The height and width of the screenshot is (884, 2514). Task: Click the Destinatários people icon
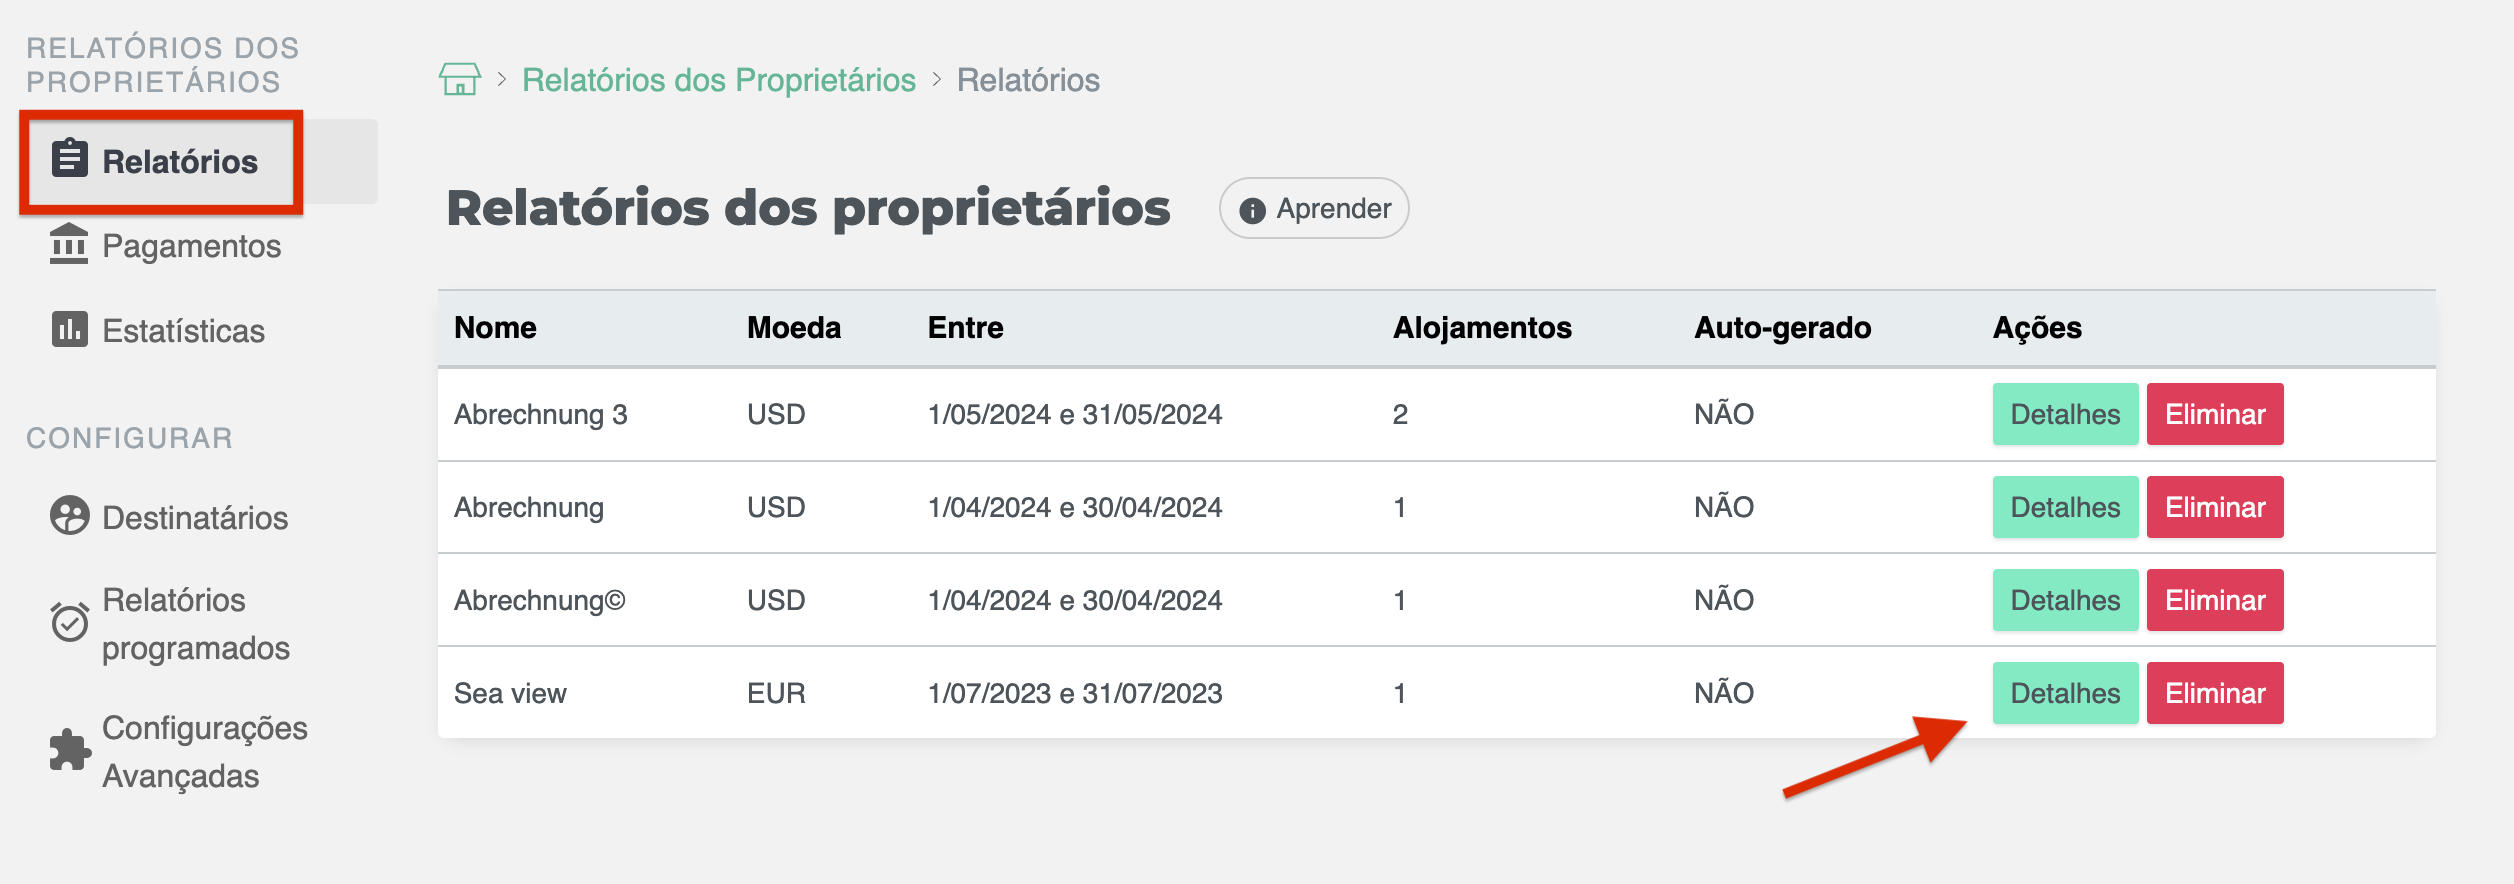click(69, 516)
